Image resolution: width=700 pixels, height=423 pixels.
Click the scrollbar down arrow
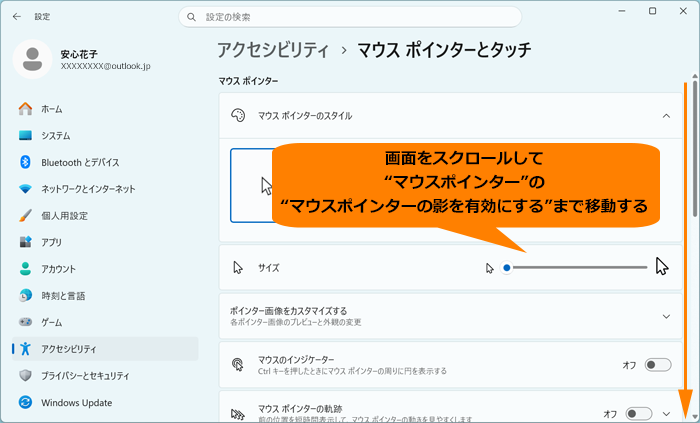point(695,415)
